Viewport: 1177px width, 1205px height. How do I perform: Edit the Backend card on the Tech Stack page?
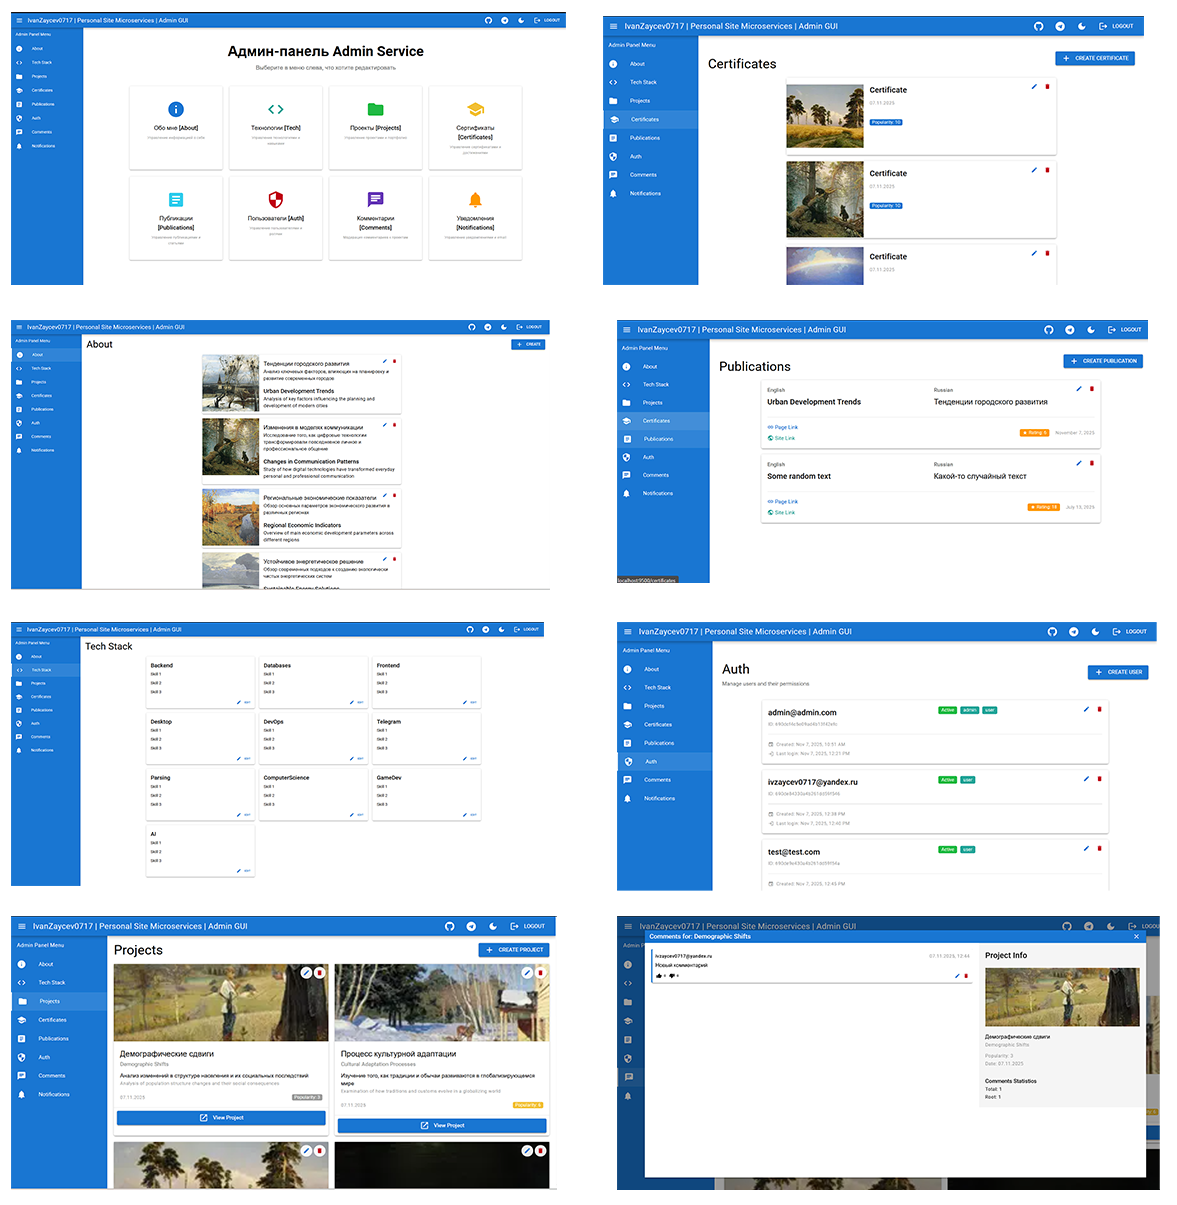[x=245, y=702]
